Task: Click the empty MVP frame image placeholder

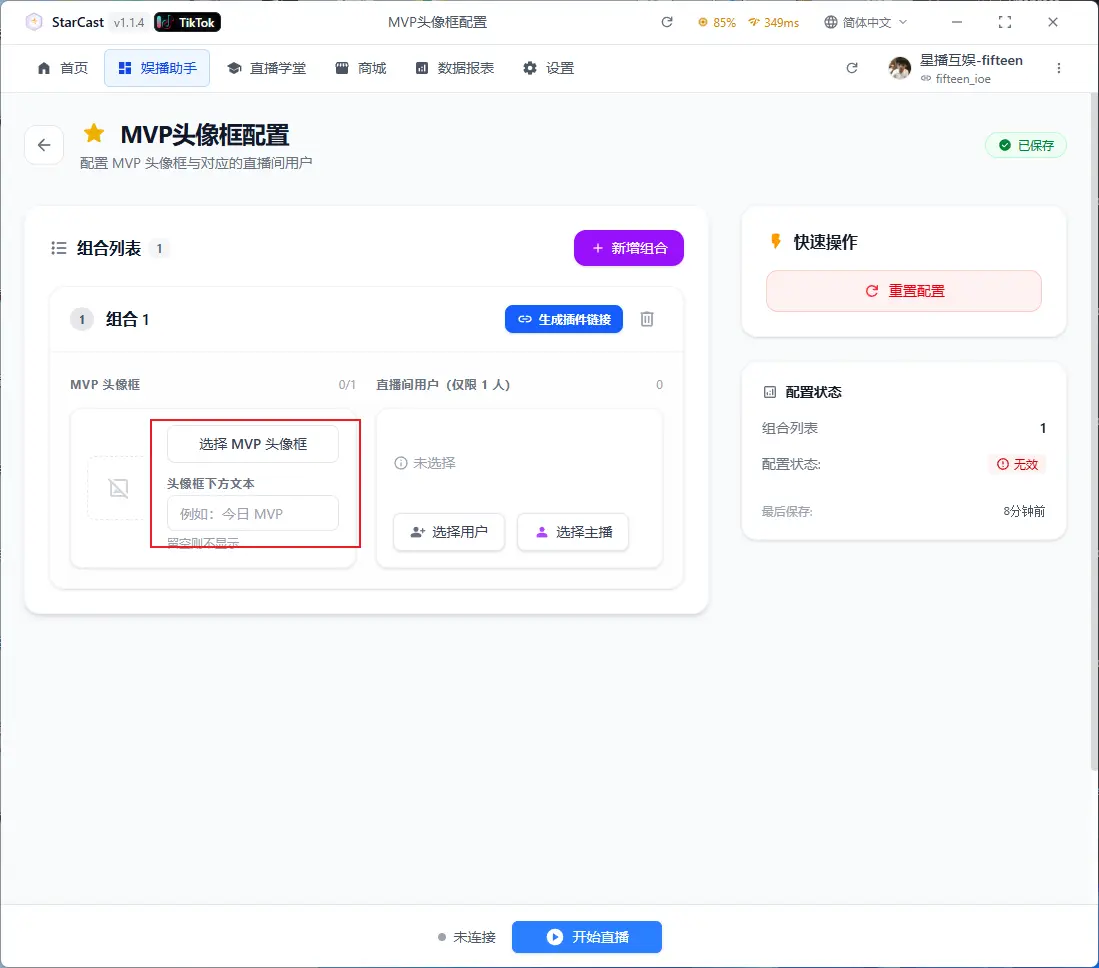Action: (118, 488)
